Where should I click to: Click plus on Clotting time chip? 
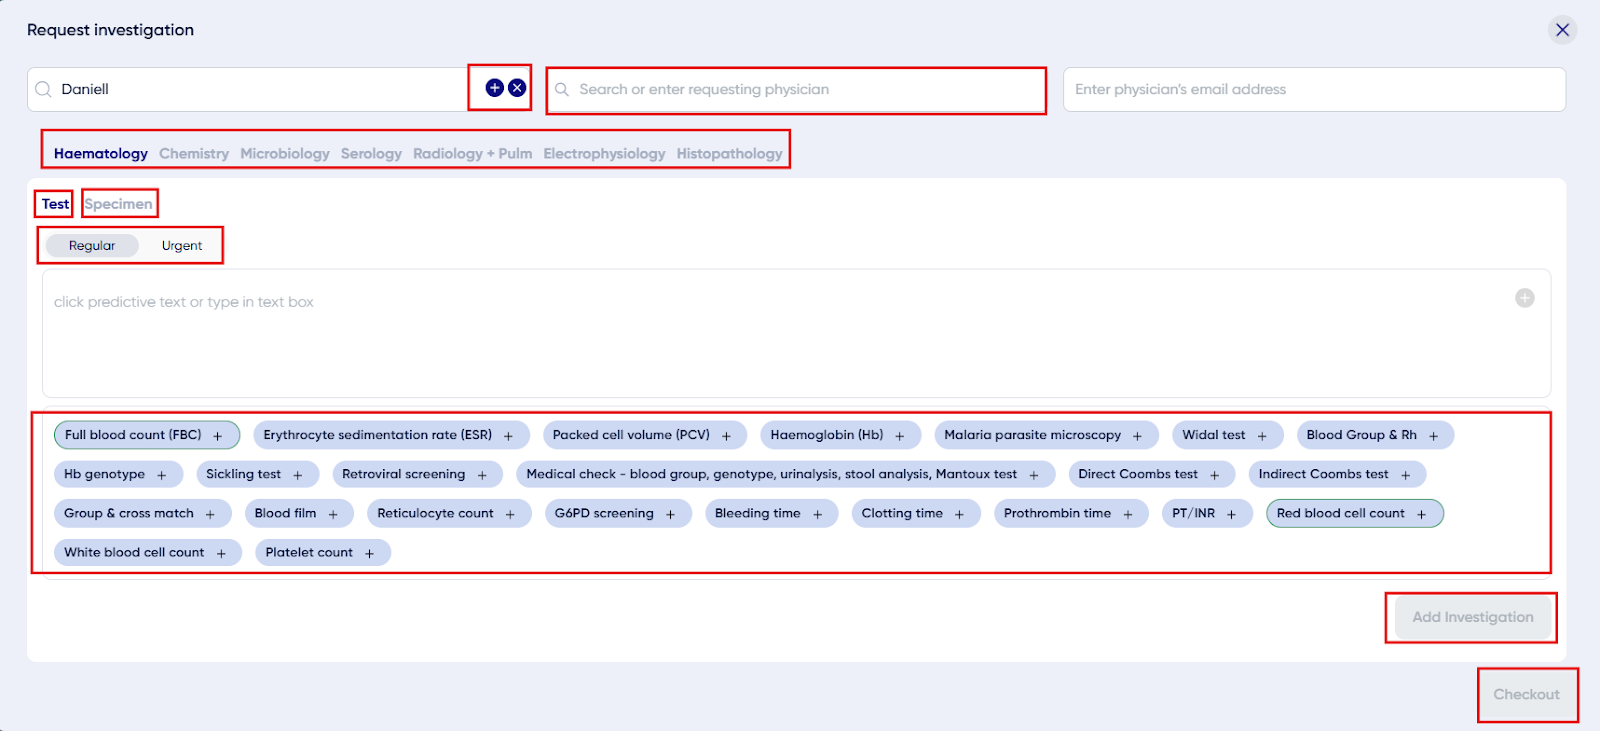[x=959, y=514]
